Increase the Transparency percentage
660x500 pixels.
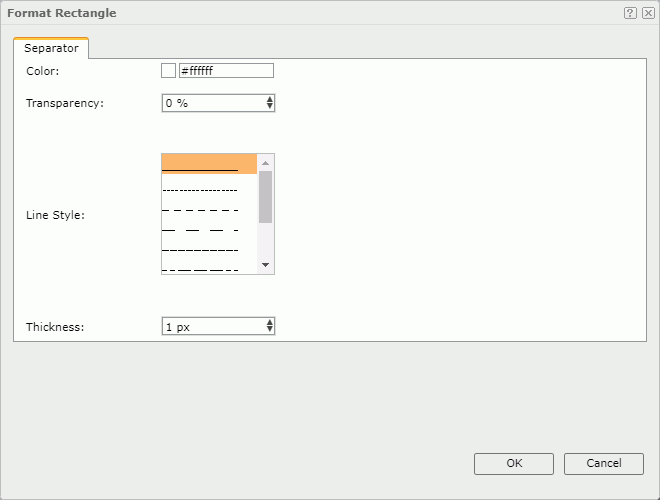click(x=270, y=99)
